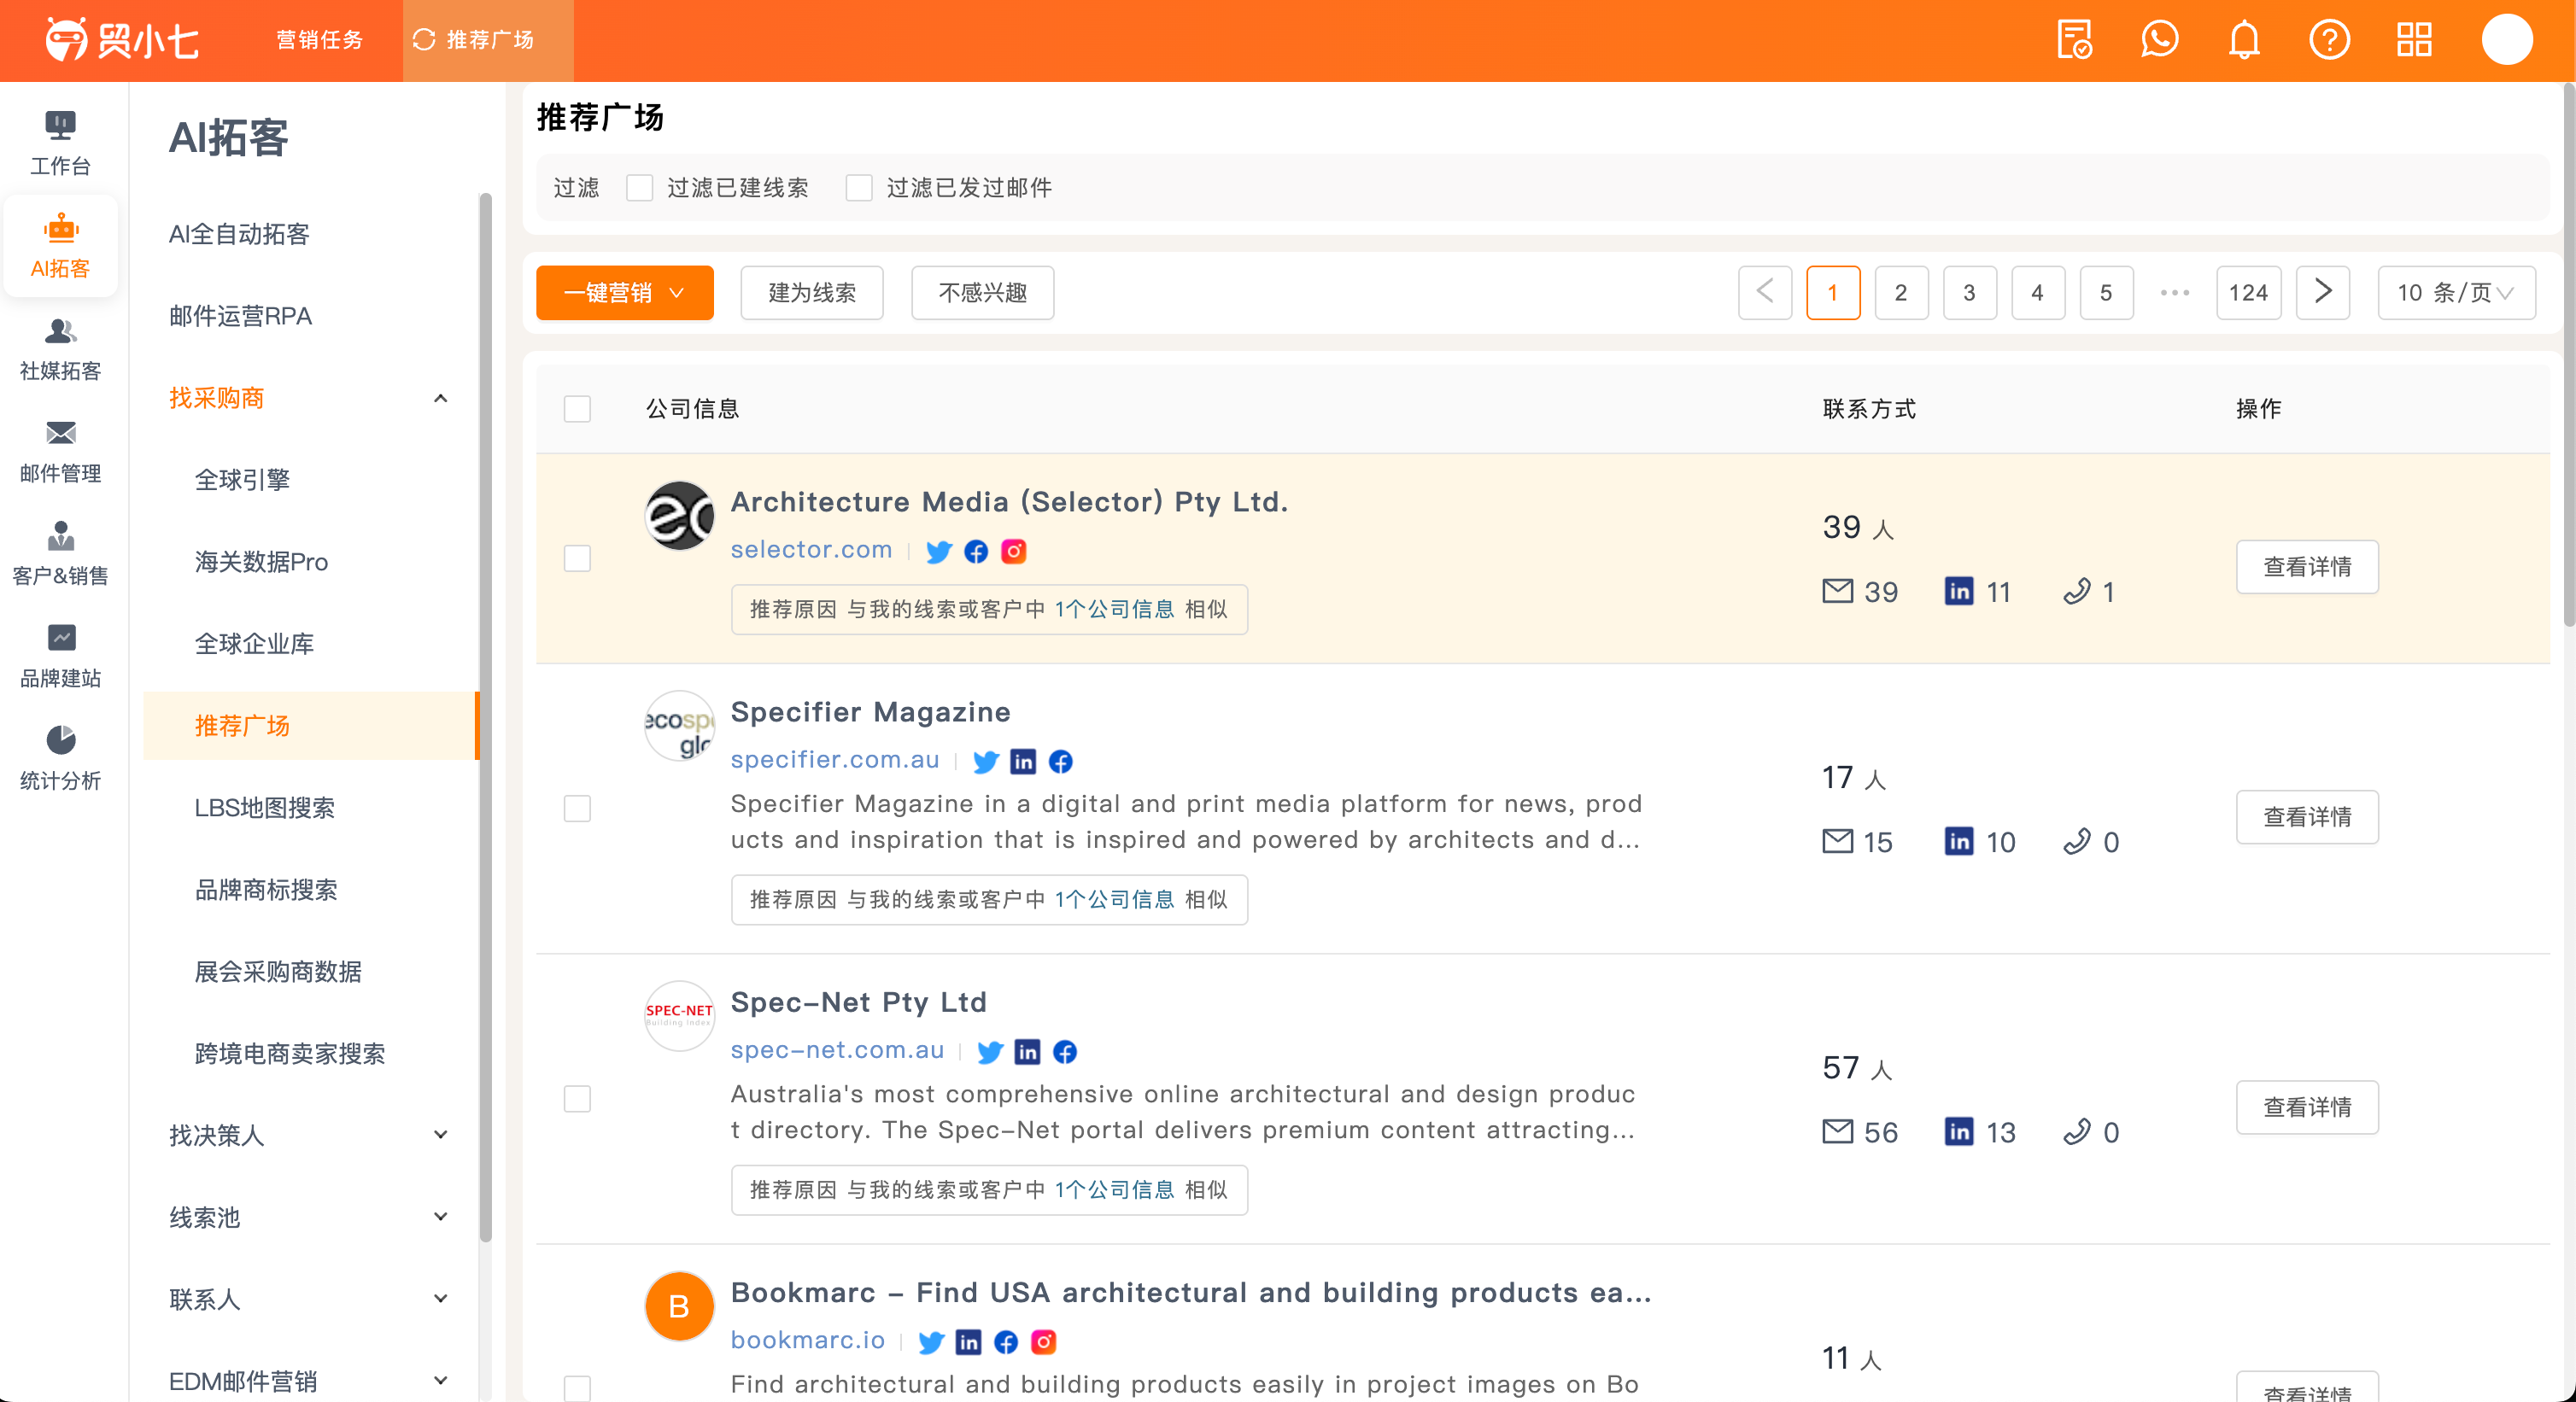This screenshot has width=2576, height=1402.
Task: Open LinkedIn for Specifier Magazine
Action: (1023, 761)
